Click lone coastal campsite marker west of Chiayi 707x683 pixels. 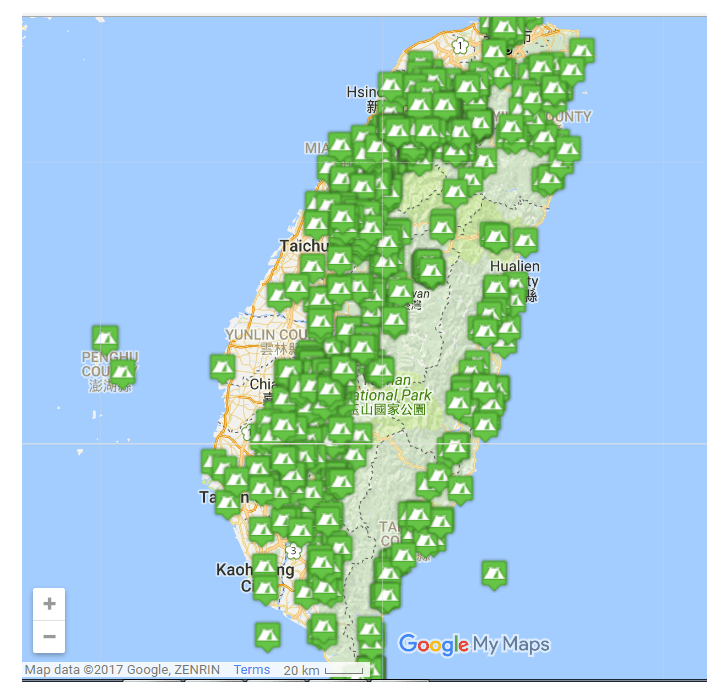click(223, 367)
